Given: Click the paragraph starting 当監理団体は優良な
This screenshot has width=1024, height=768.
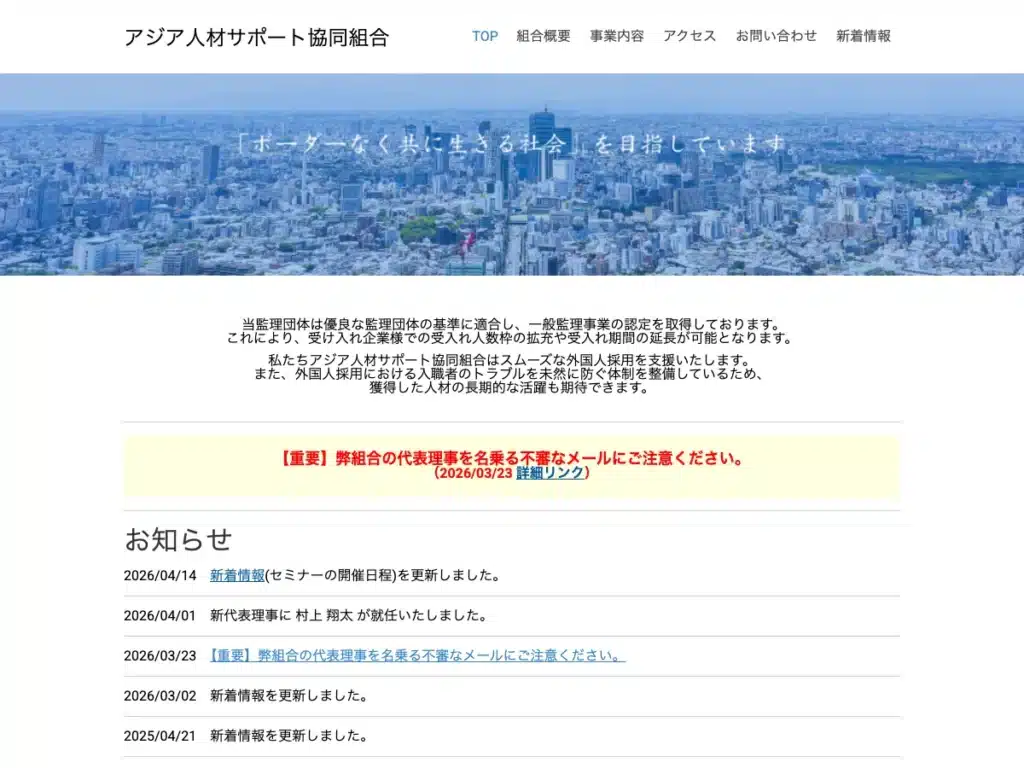Looking at the screenshot, I should [511, 331].
